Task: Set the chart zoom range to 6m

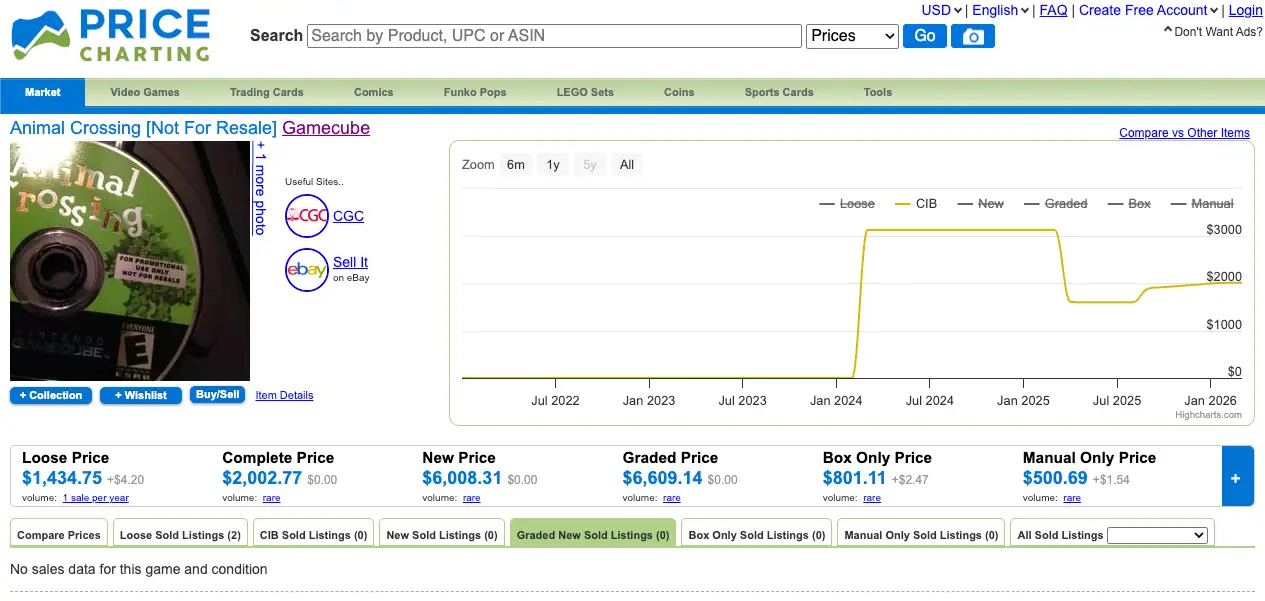Action: coord(515,164)
